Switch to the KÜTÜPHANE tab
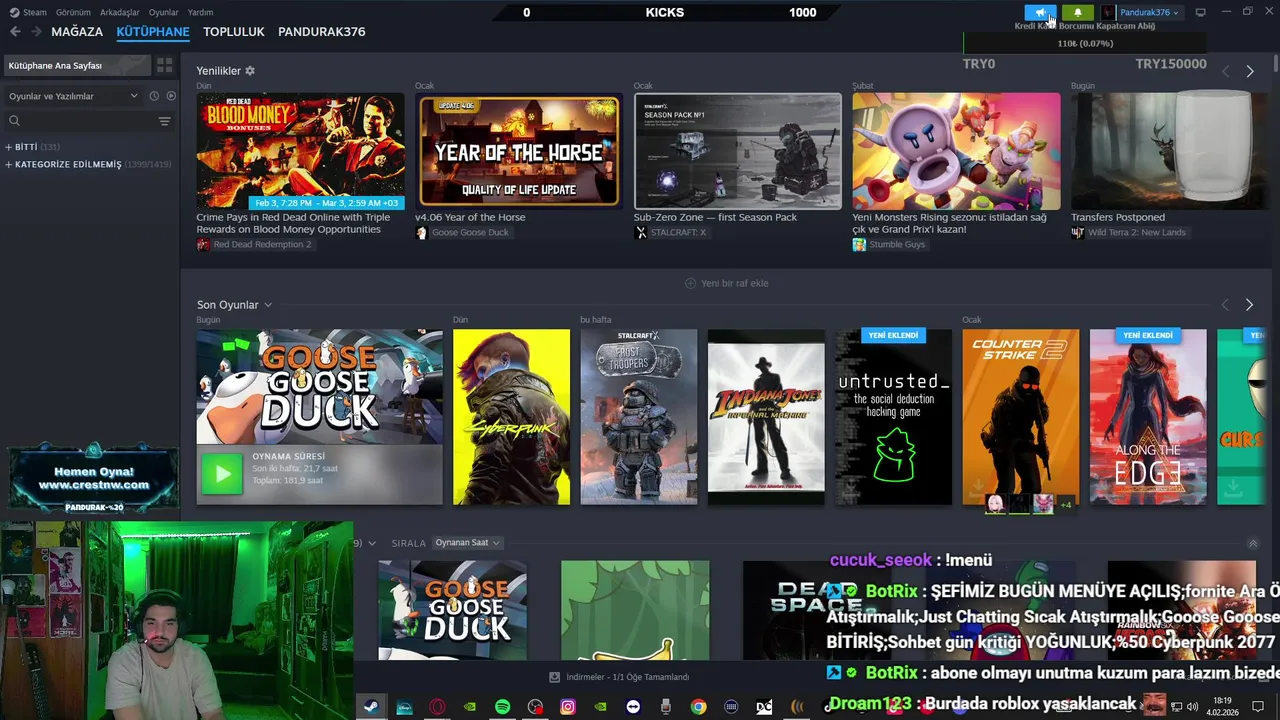Screen dimensions: 1280x720 (153, 32)
